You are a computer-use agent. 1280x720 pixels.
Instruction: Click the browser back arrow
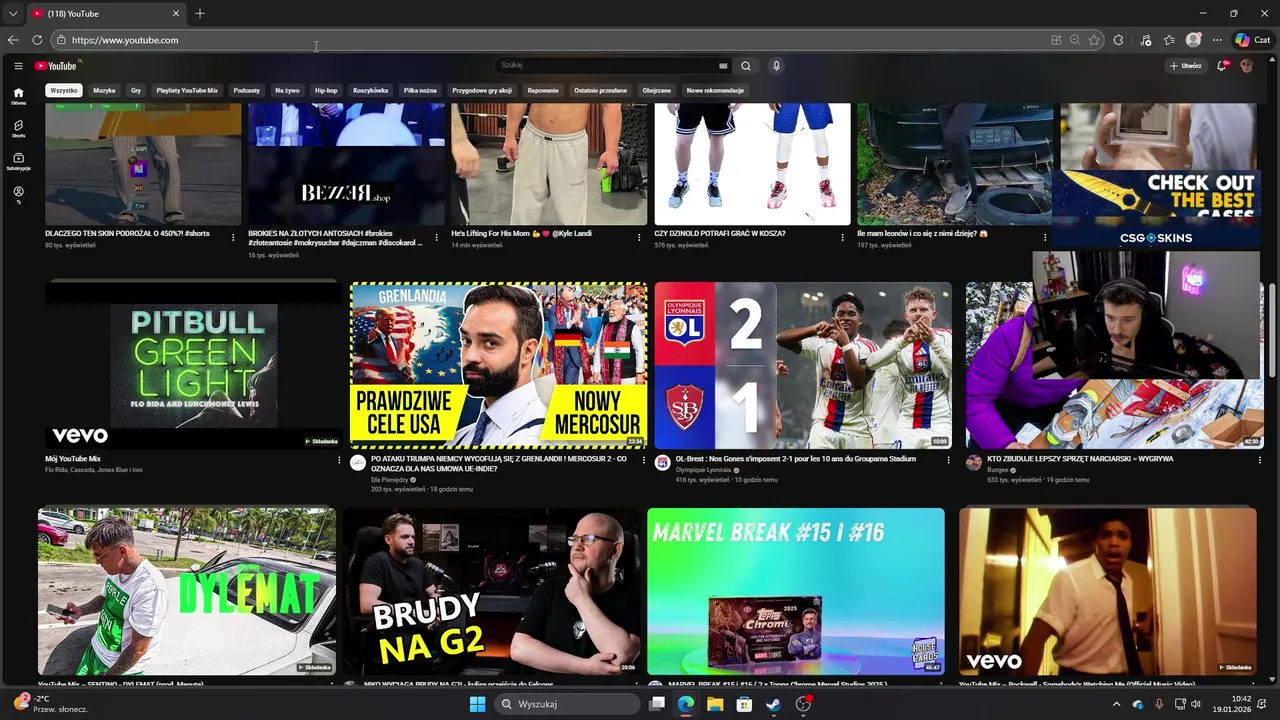point(13,40)
